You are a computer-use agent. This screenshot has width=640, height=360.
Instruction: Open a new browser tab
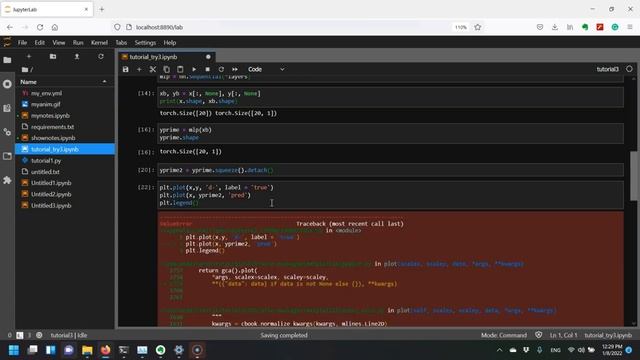[102, 9]
